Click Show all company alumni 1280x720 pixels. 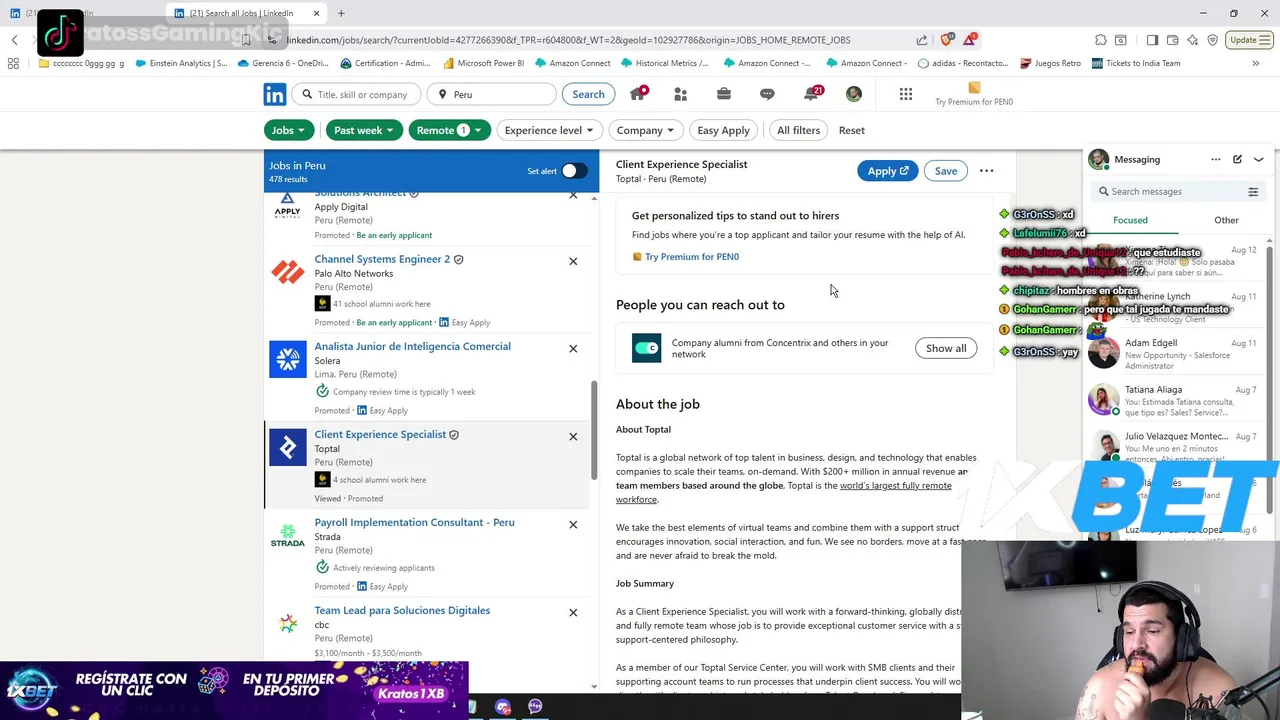(946, 348)
